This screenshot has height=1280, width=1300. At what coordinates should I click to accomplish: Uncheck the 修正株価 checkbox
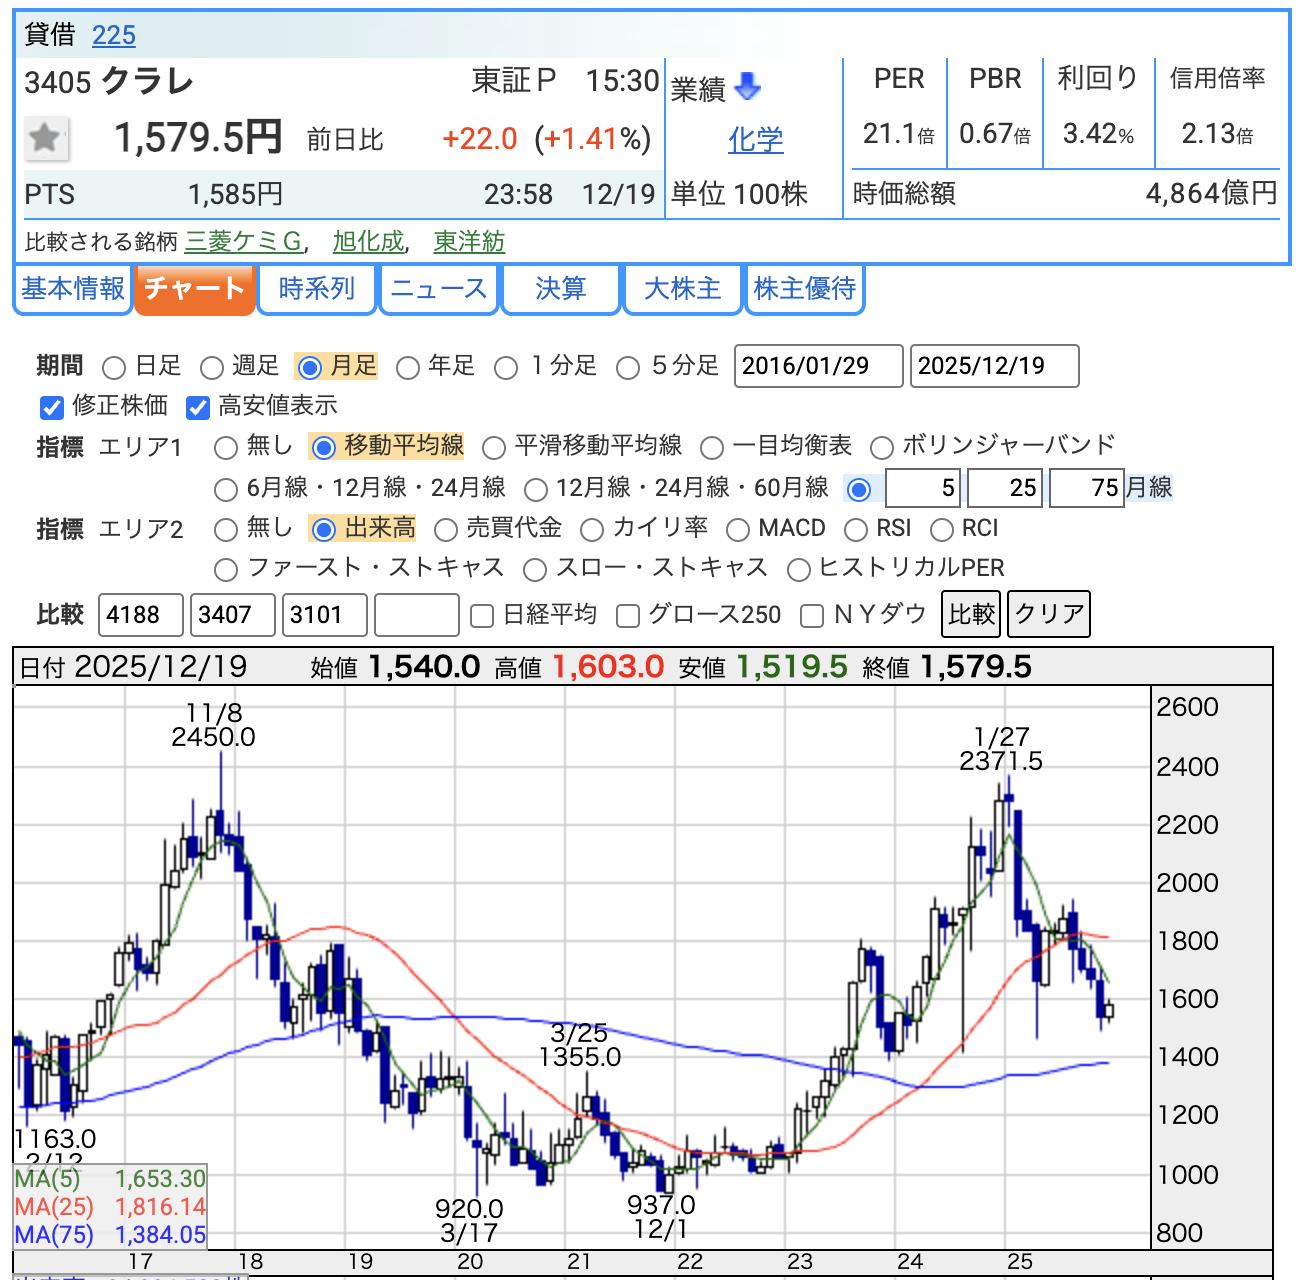(52, 407)
